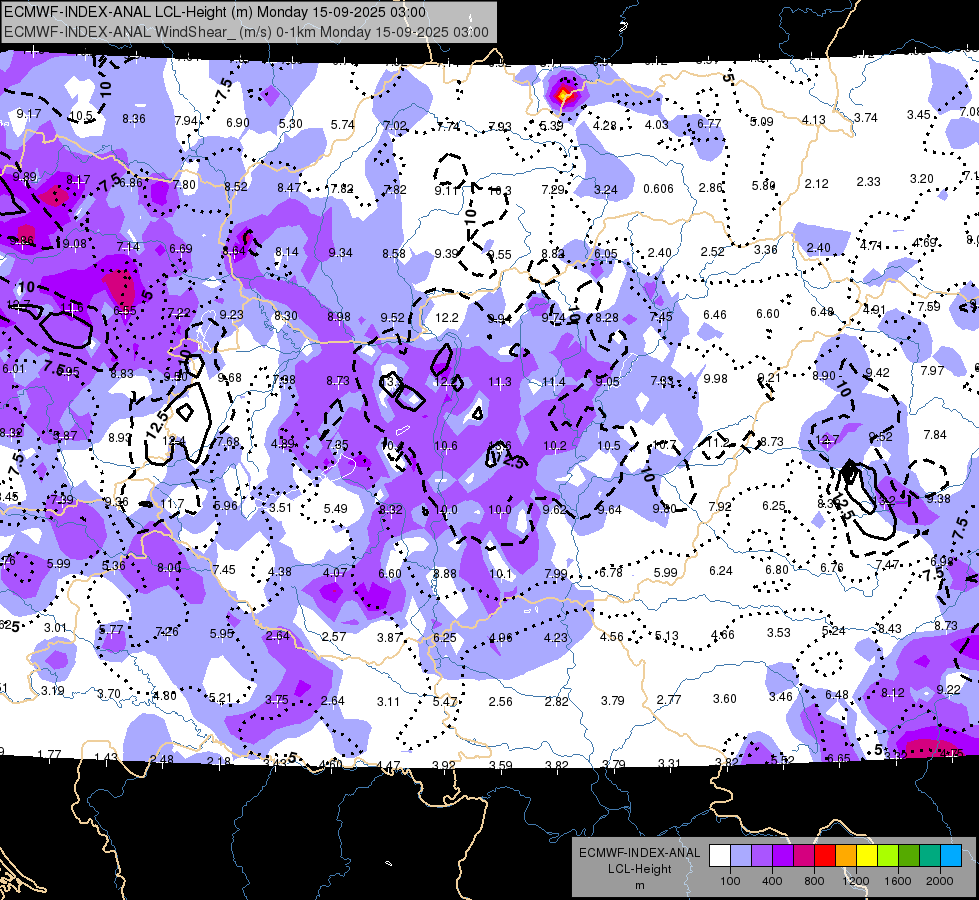Click the wind shear value '5.49'
979x900 pixels.
point(335,508)
